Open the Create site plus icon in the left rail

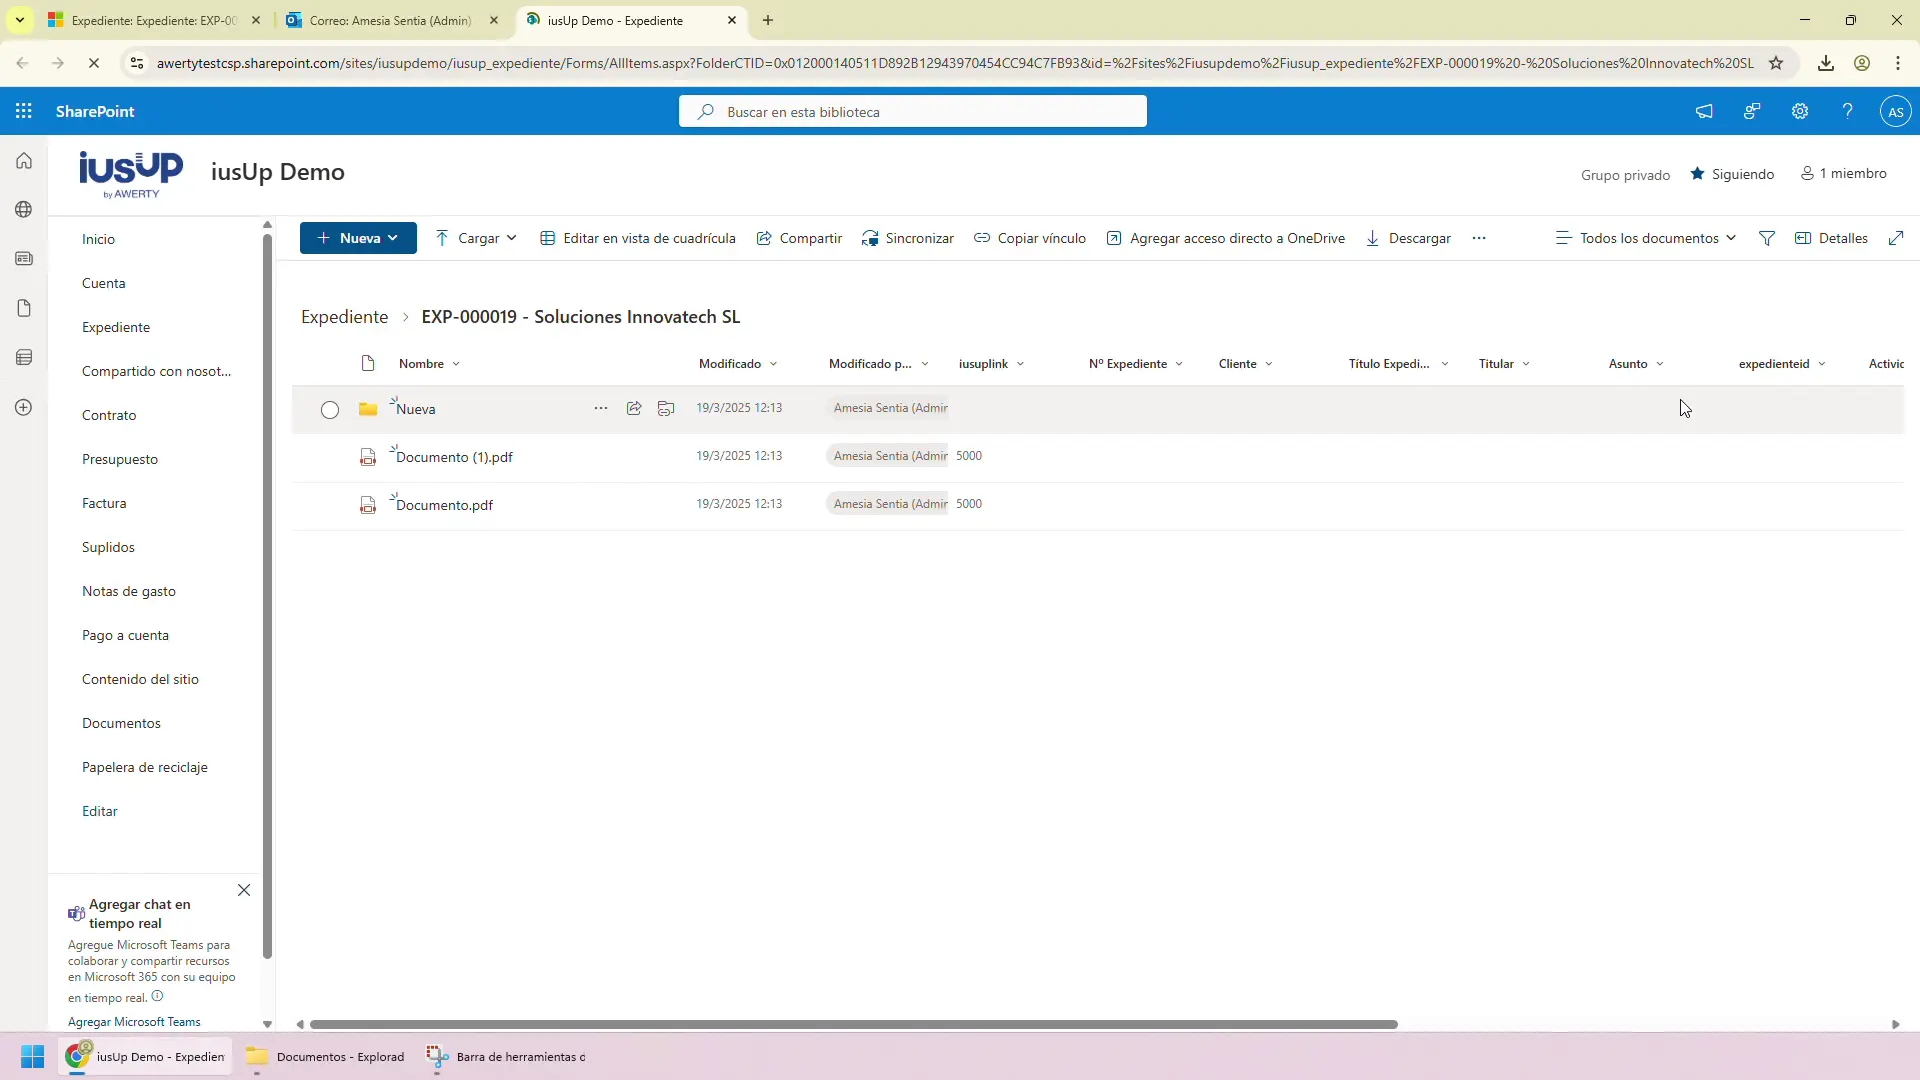pos(24,407)
